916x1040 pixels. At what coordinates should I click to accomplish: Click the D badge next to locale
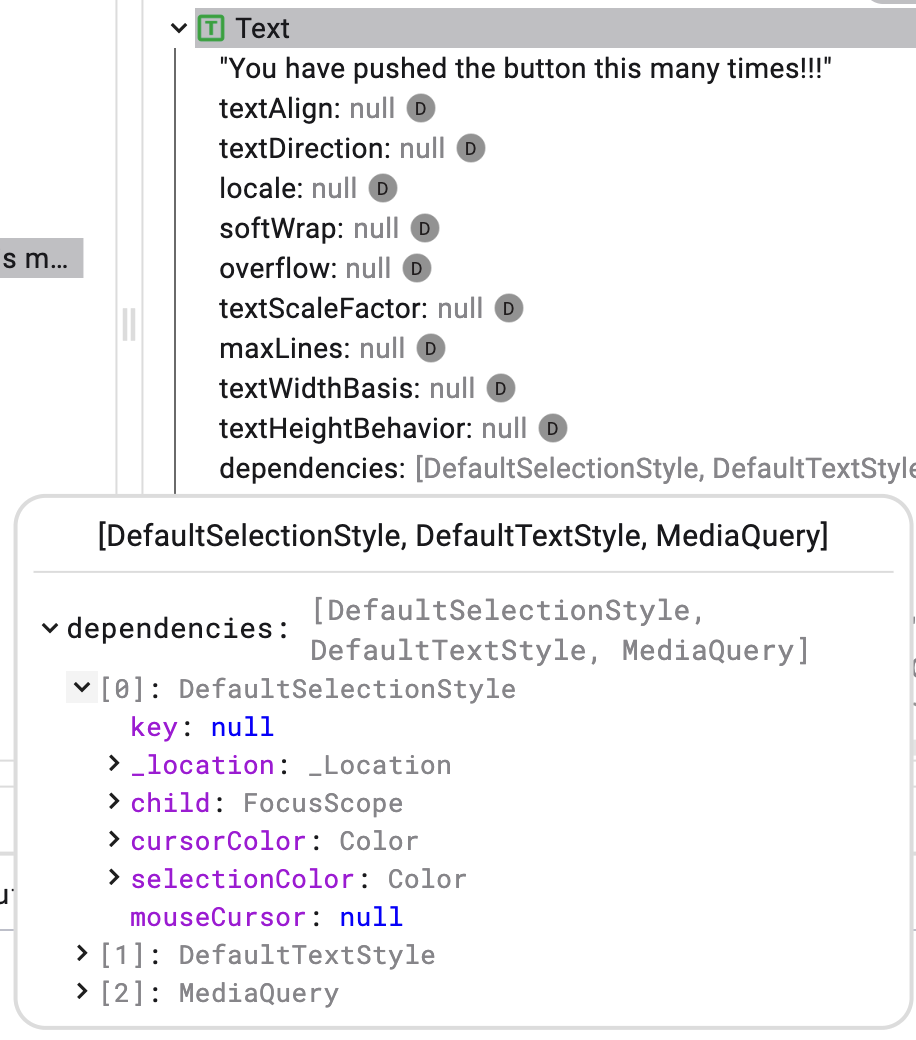tap(383, 188)
